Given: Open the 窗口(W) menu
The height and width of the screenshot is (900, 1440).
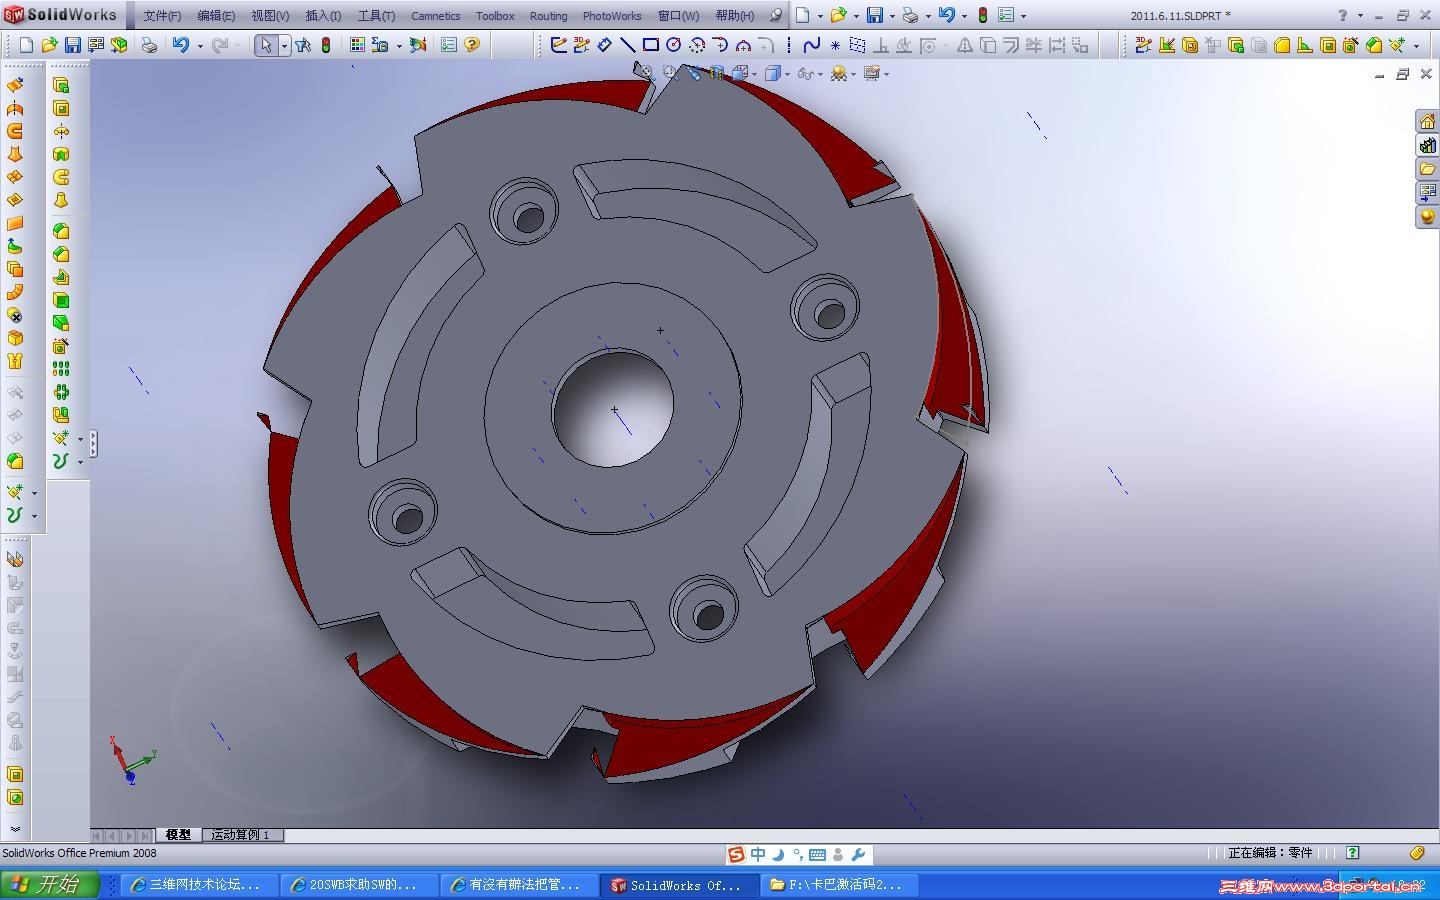Looking at the screenshot, I should [678, 16].
